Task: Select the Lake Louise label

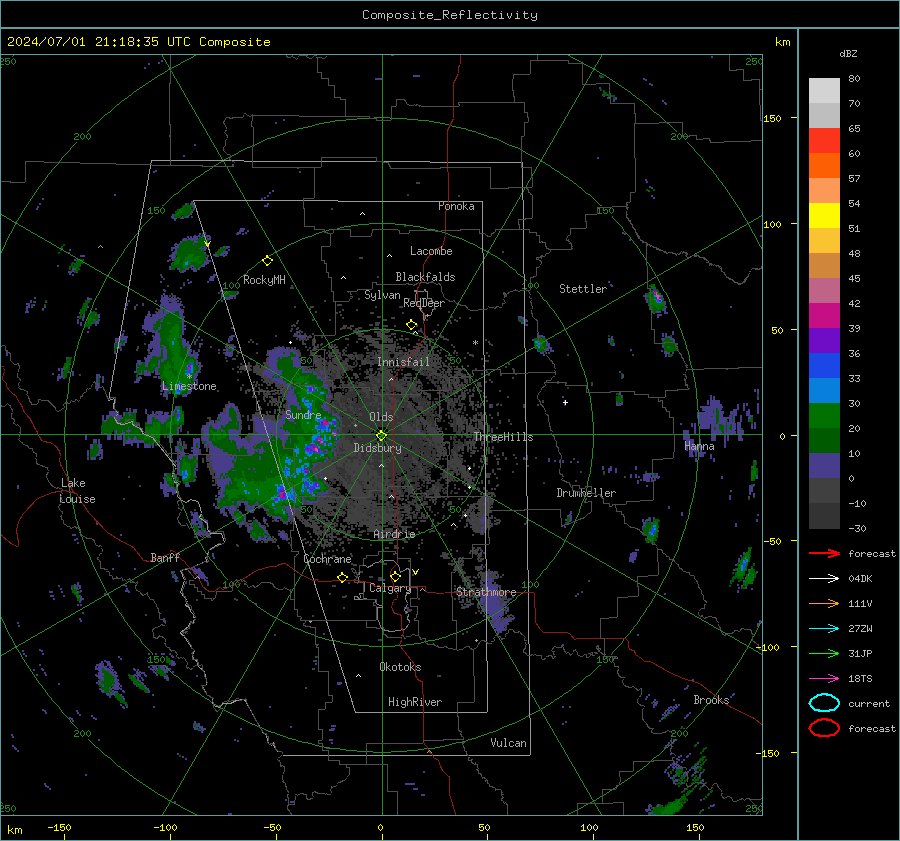Action: (77, 491)
